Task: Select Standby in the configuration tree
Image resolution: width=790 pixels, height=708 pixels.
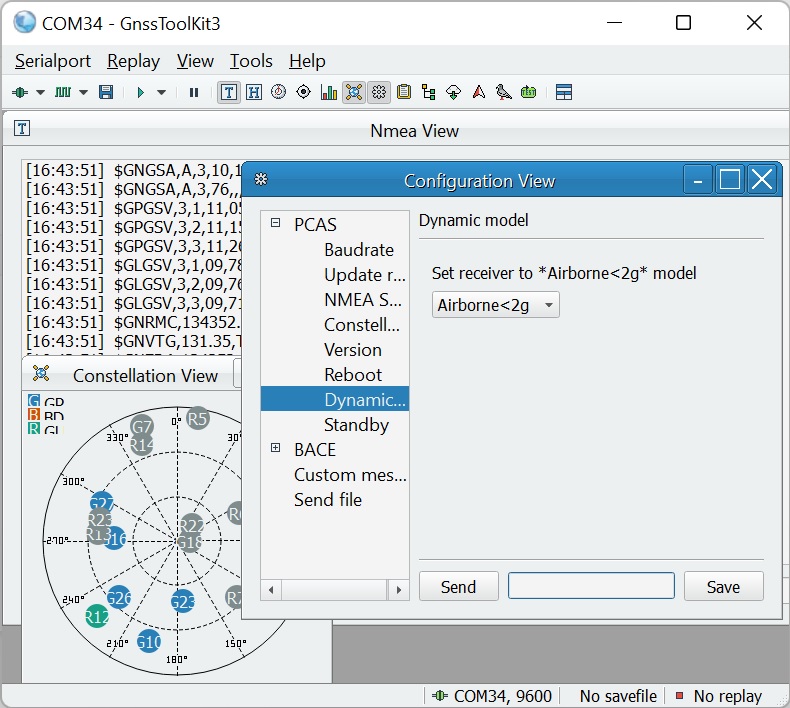Action: click(x=356, y=425)
